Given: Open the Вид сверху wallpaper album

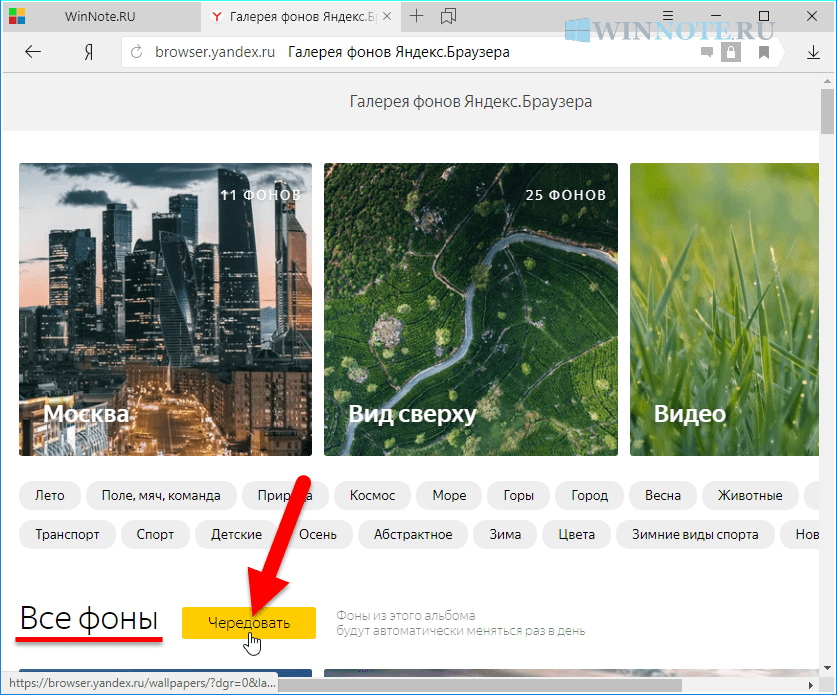Looking at the screenshot, I should (x=471, y=309).
